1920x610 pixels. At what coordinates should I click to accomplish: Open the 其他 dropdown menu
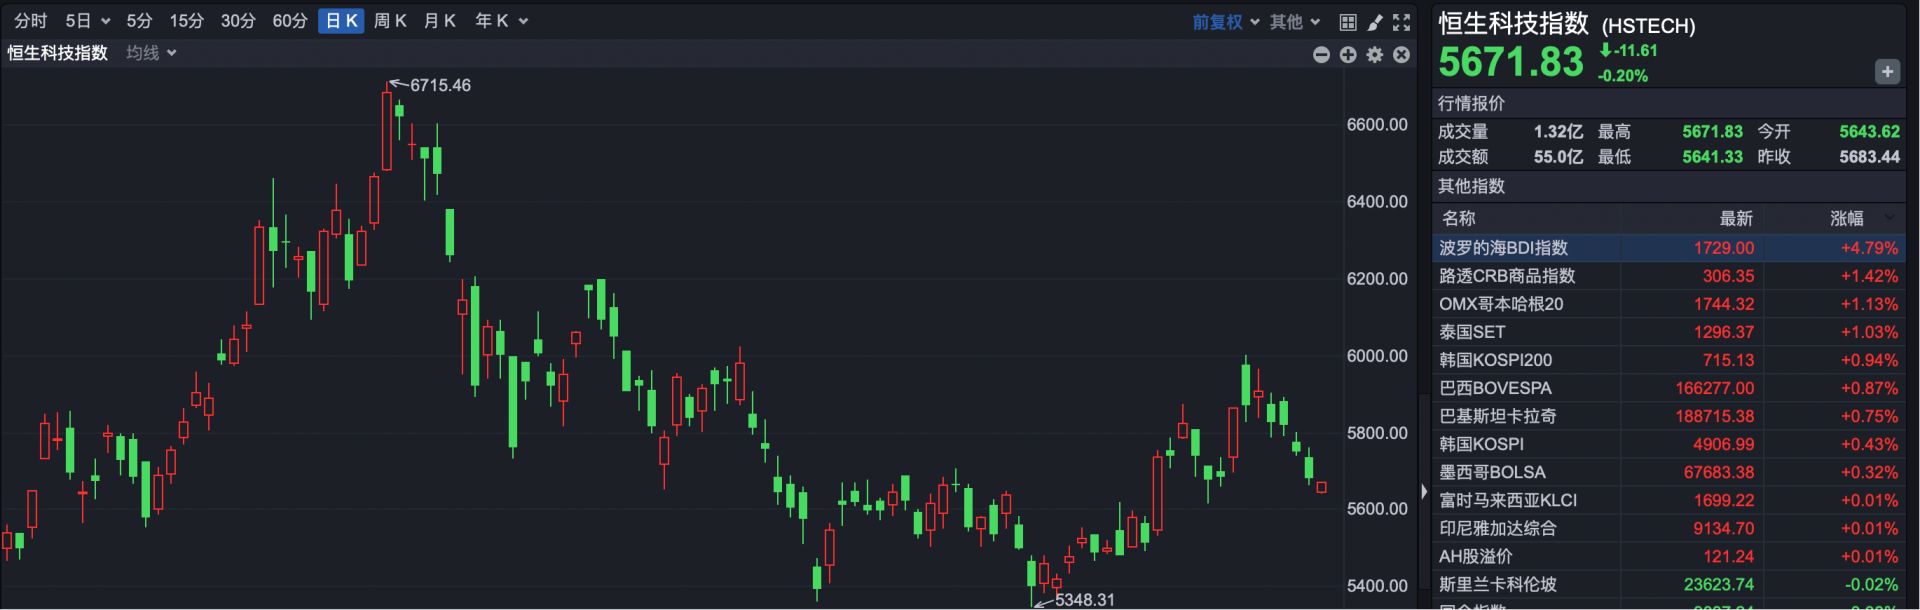click(x=1295, y=22)
